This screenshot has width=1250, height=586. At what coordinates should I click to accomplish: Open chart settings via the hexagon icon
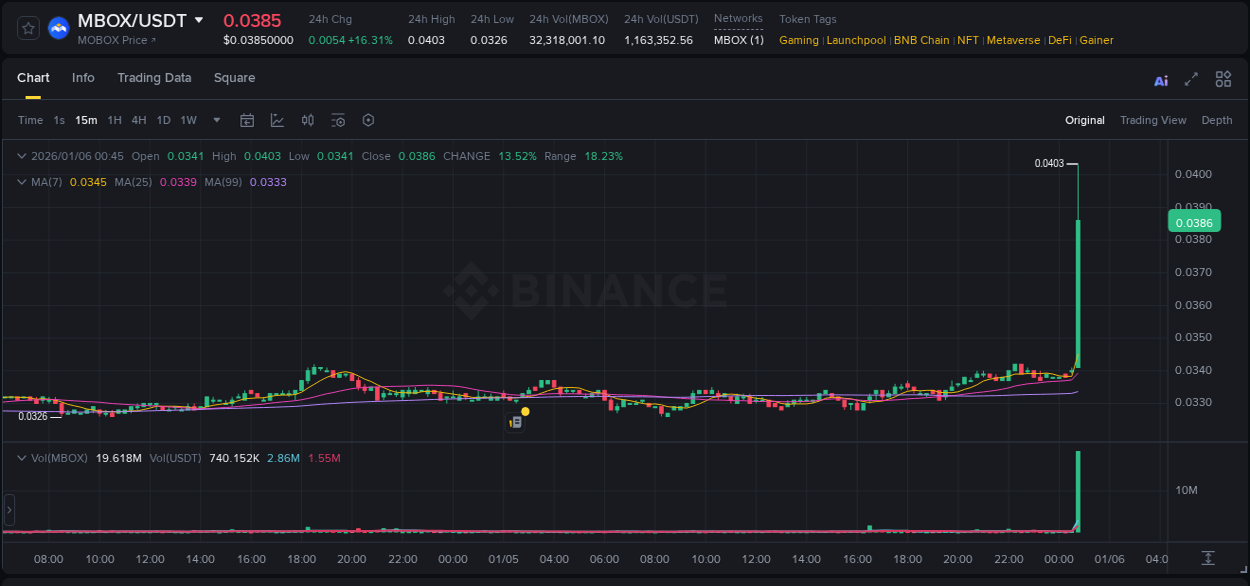point(368,120)
